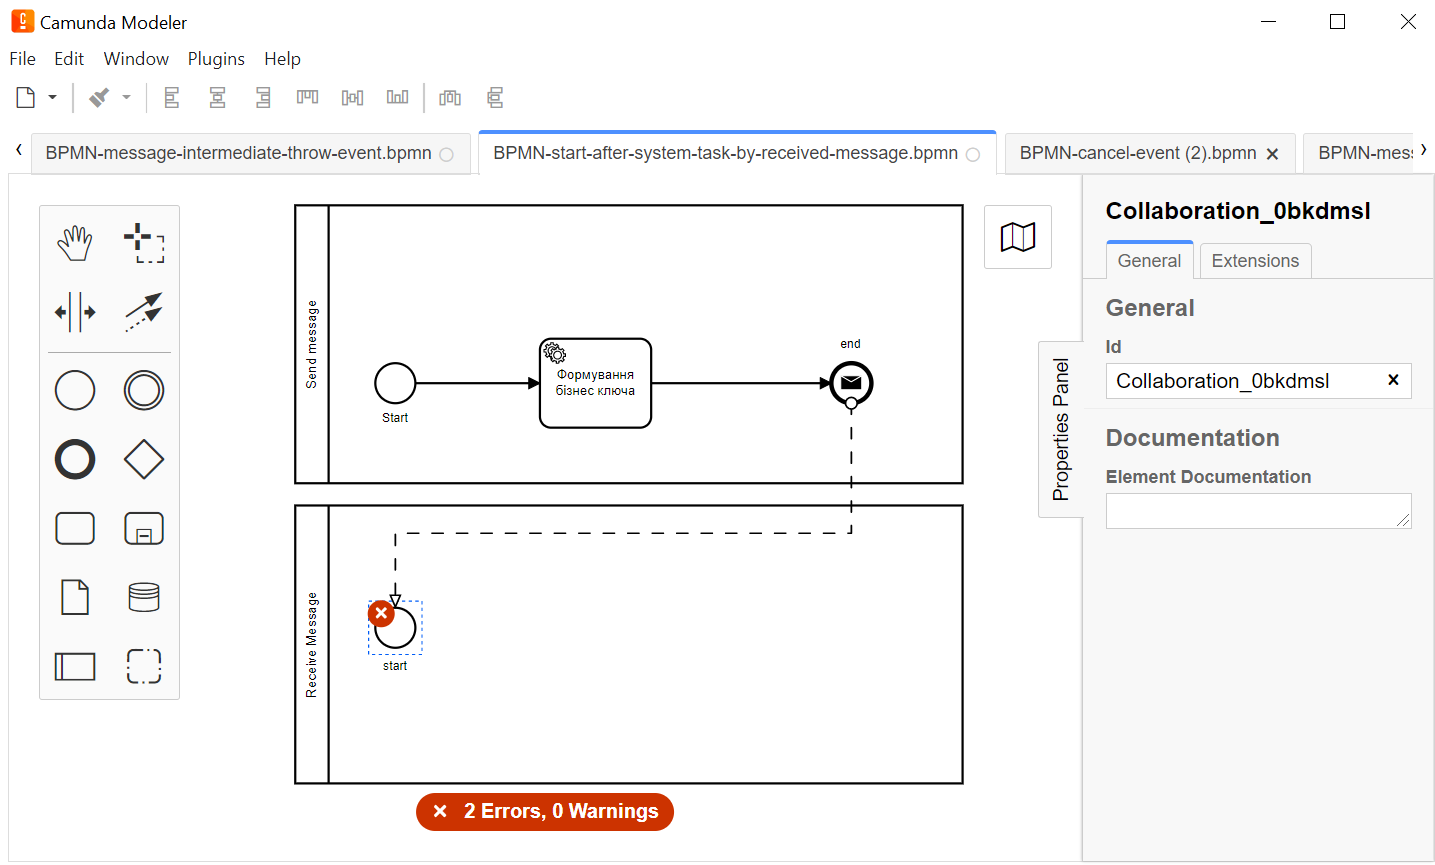This screenshot has height=865, width=1435.
Task: Activate the Space tool
Action: pos(75,312)
